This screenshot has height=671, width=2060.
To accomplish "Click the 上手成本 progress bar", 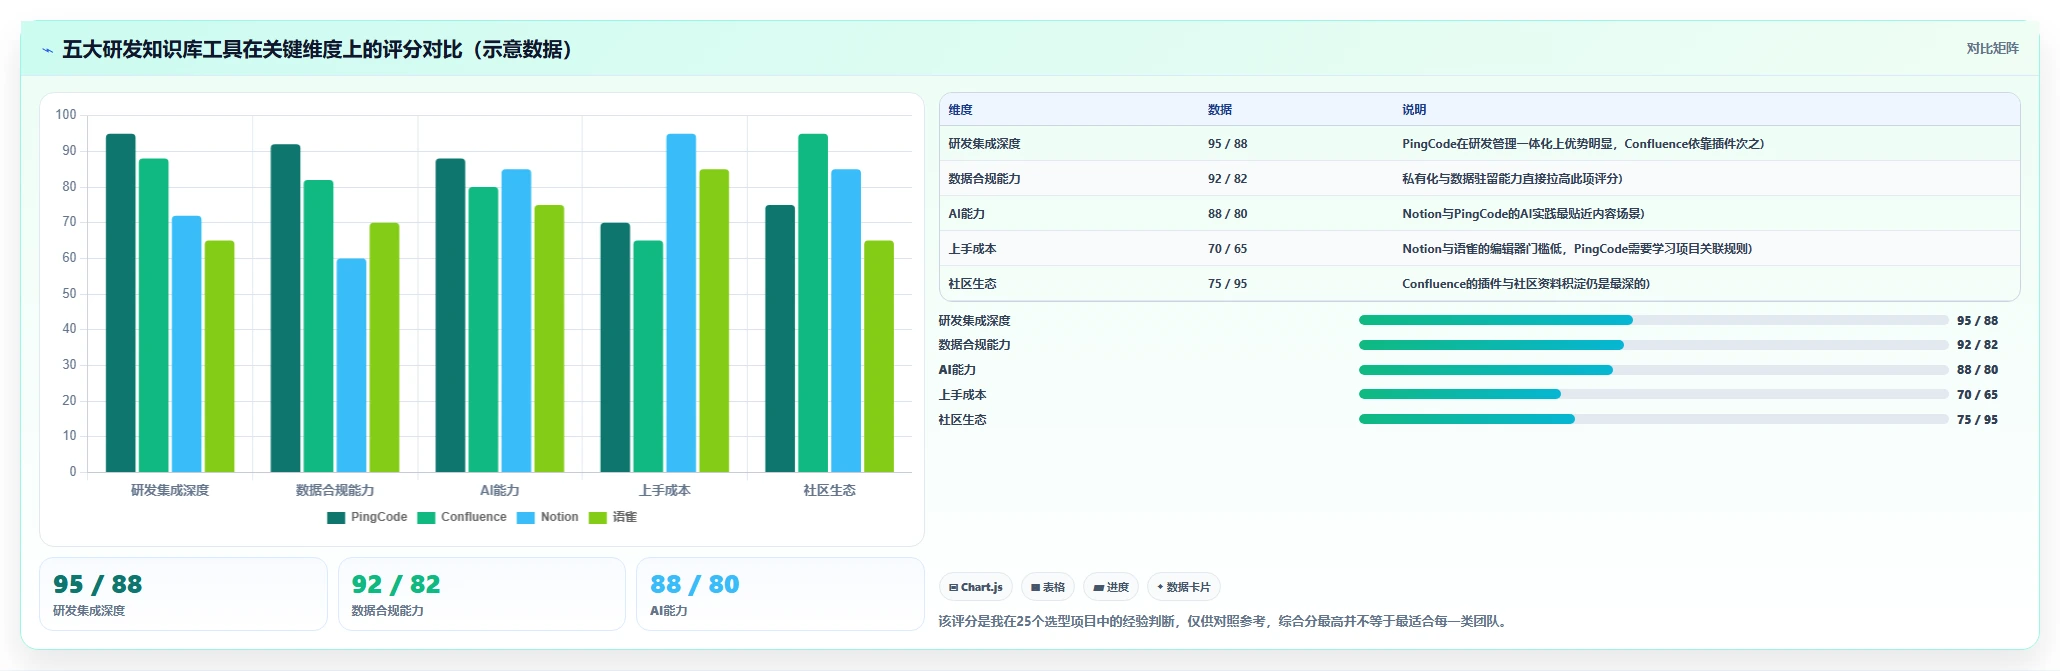I will [x=1653, y=394].
